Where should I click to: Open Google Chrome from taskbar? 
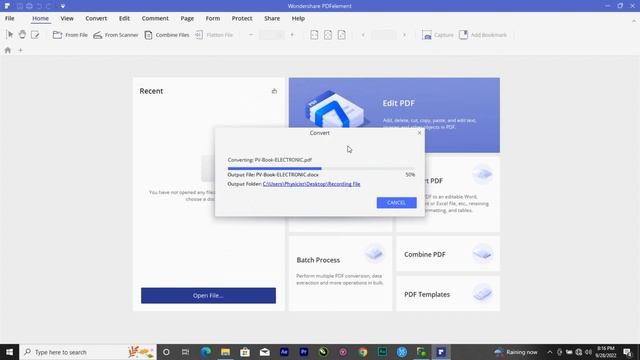click(362, 352)
